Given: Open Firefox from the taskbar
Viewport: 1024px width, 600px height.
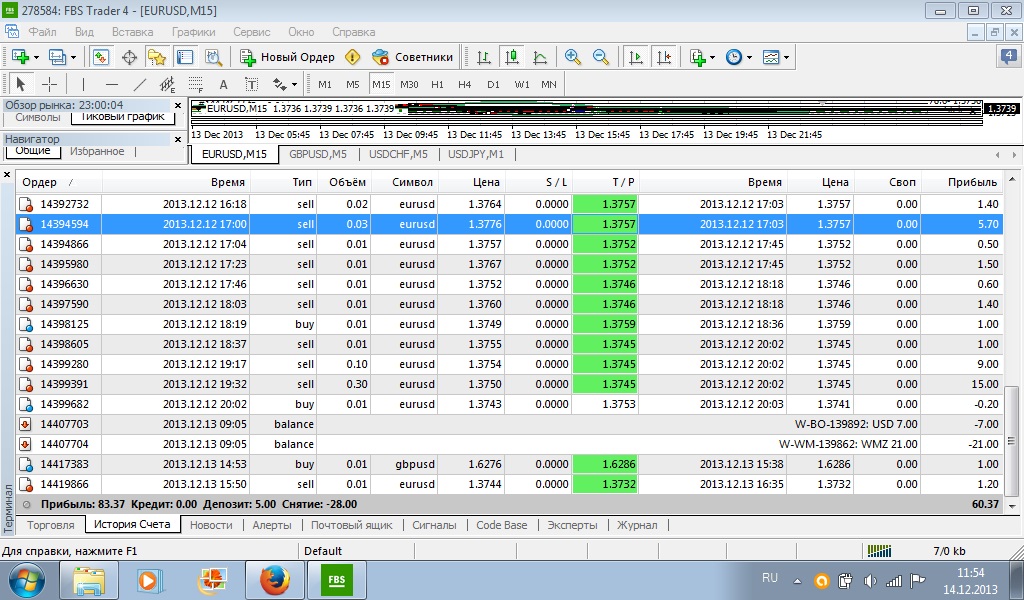Looking at the screenshot, I should point(274,580).
